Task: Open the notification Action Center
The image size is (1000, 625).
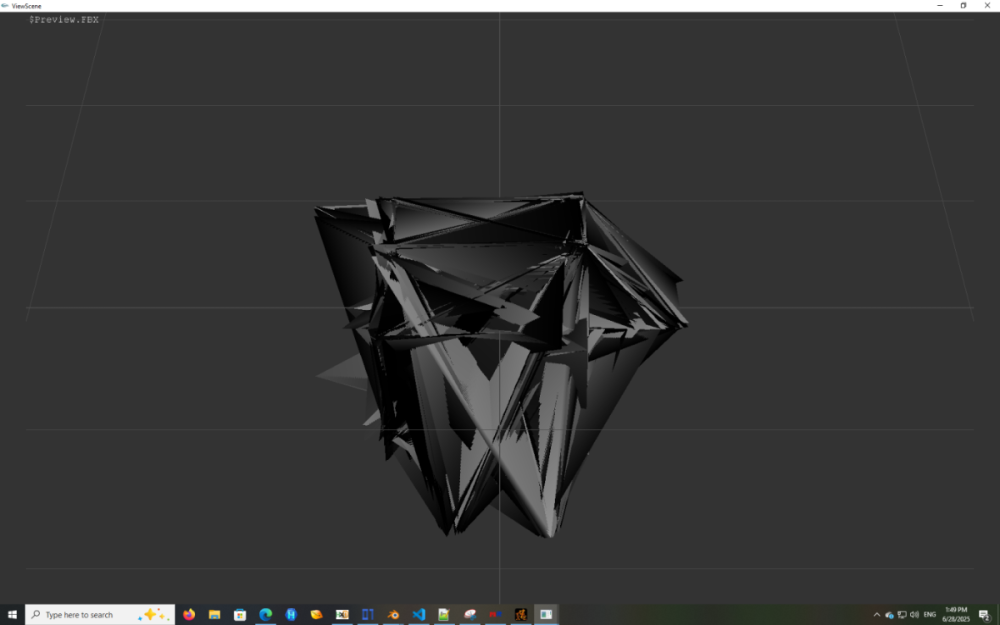Action: [x=984, y=614]
